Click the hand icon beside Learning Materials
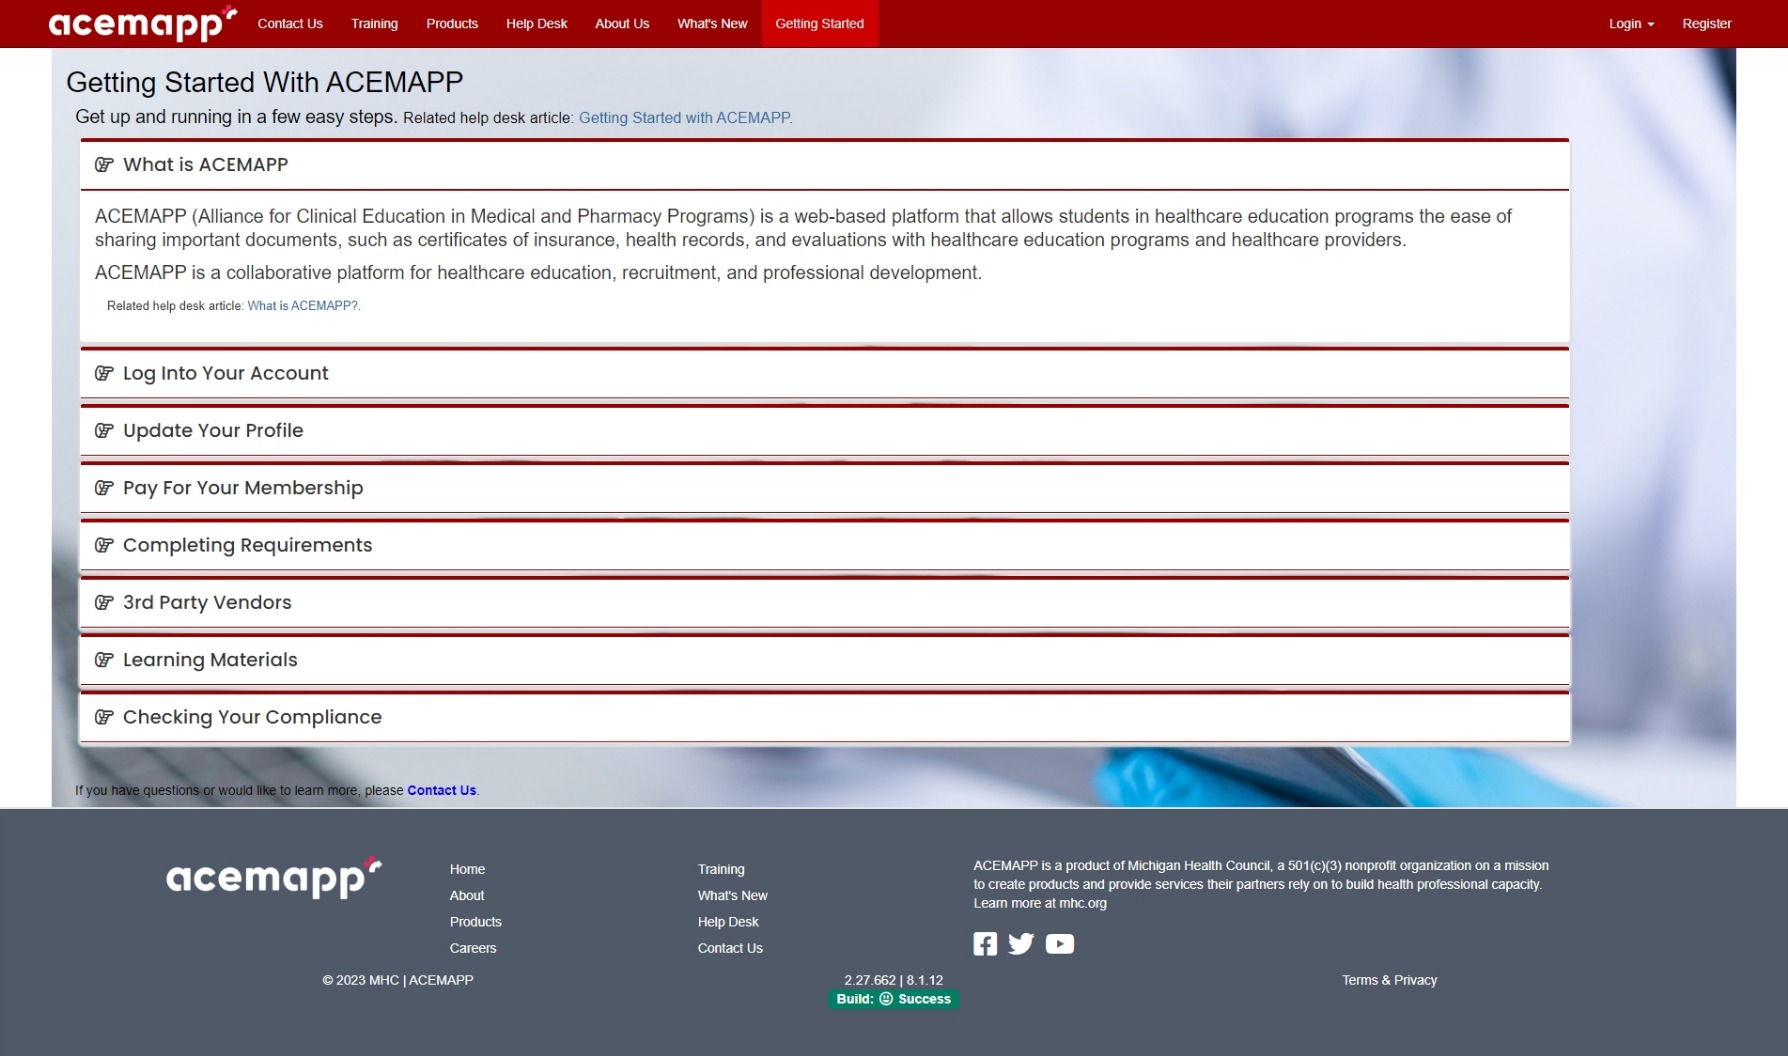This screenshot has width=1788, height=1056. pyautogui.click(x=104, y=660)
